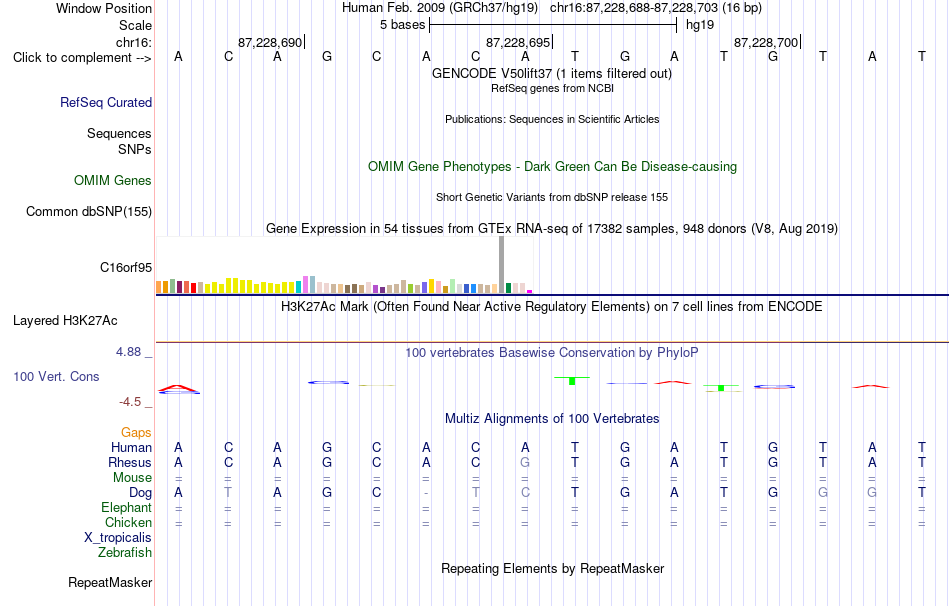Screen dimensions: 950x606
Task: Click the magenta last bar in GTEx chart
Action: (x=530, y=291)
